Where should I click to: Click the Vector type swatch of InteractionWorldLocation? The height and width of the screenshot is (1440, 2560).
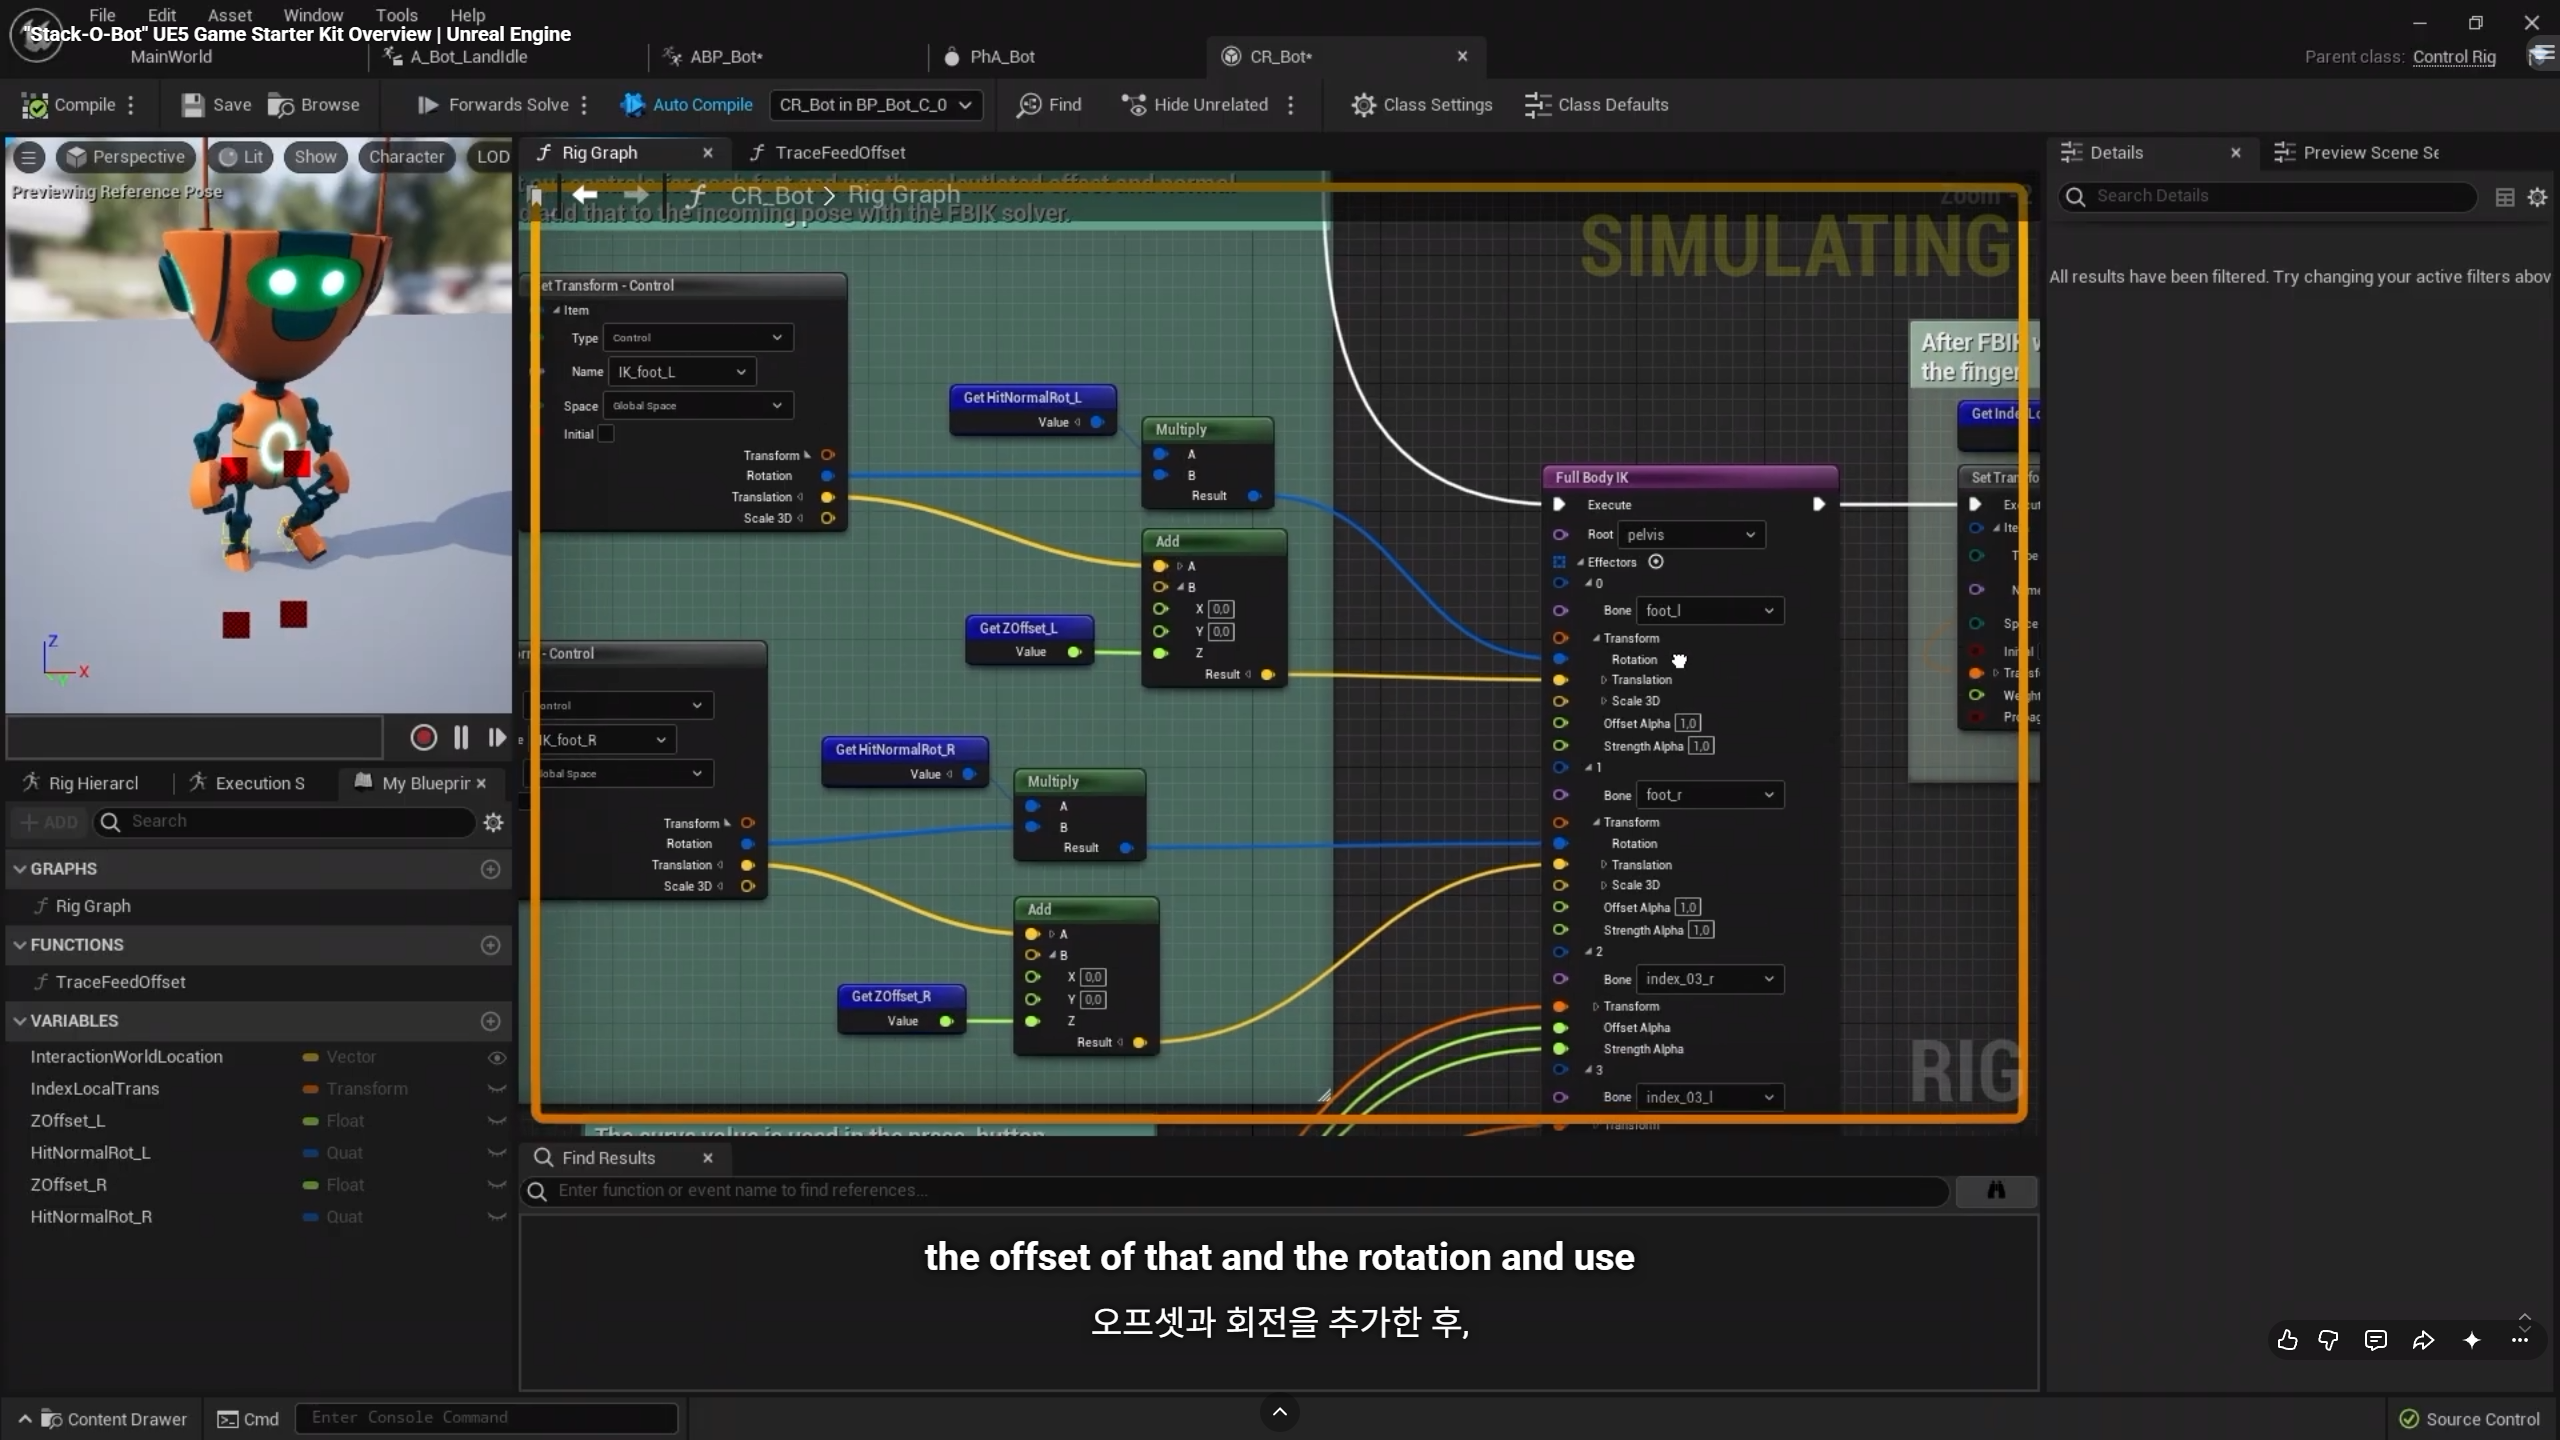[310, 1057]
